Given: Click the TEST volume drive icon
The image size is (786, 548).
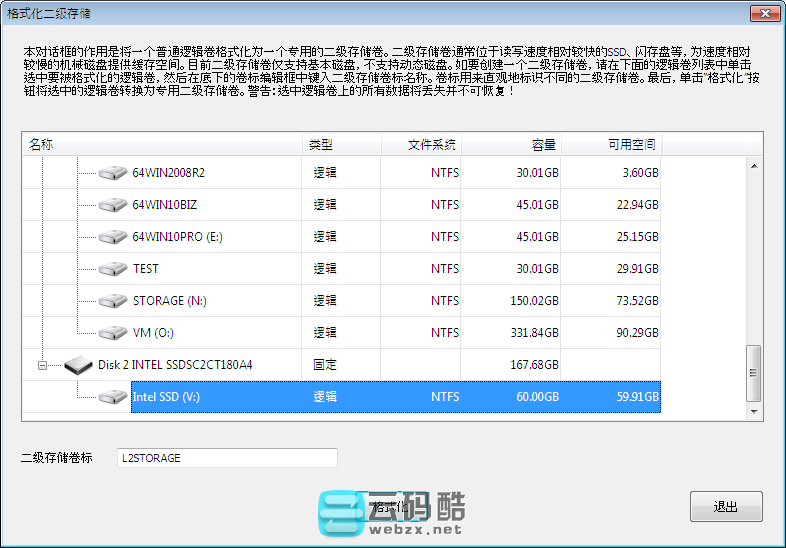Looking at the screenshot, I should click(113, 269).
